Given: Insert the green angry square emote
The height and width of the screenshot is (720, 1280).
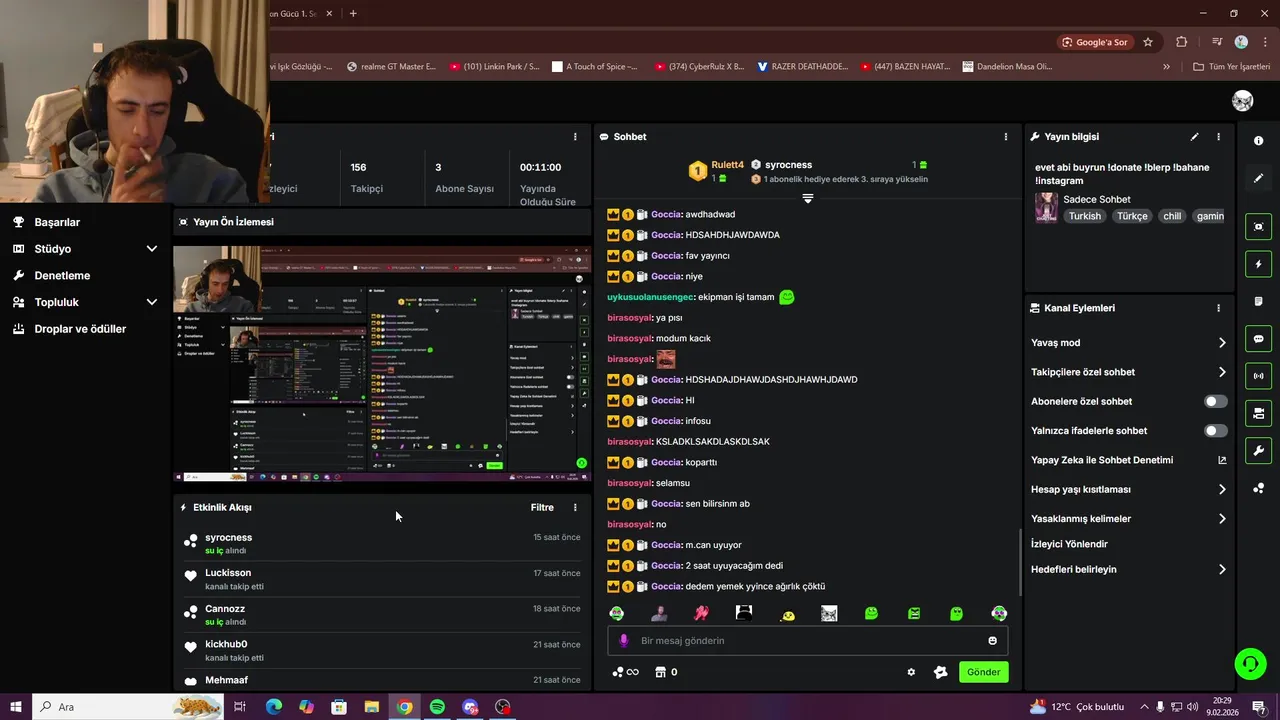Looking at the screenshot, I should point(914,613).
